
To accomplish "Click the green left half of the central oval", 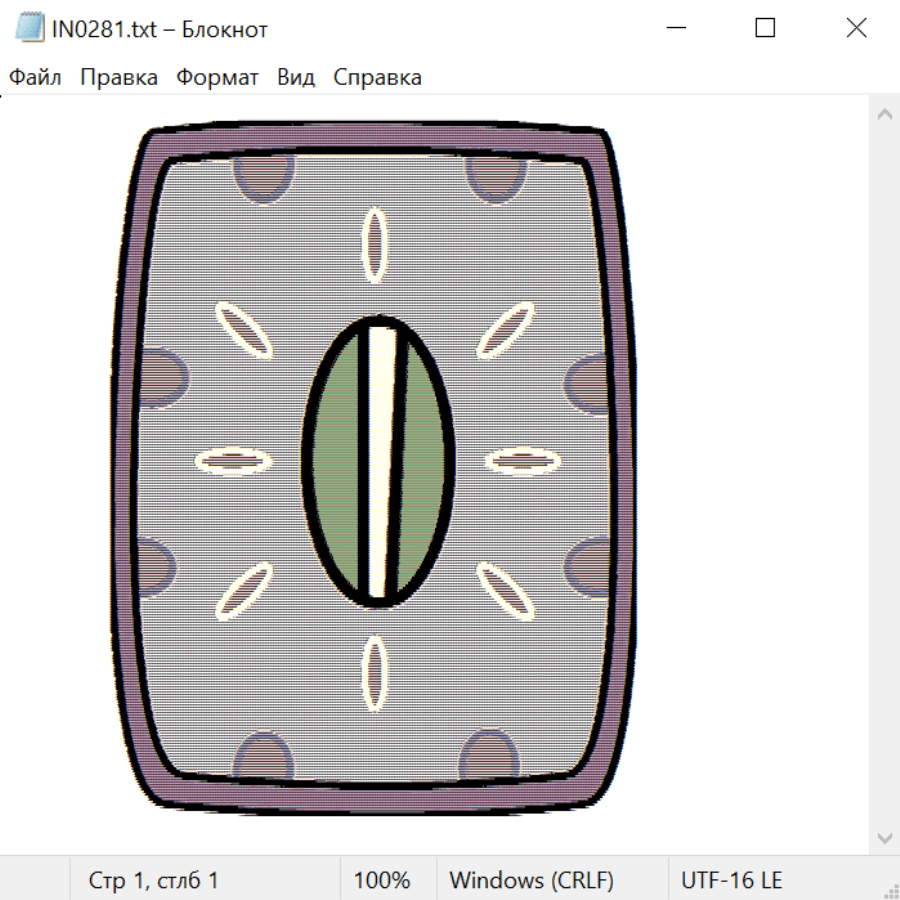I will [337, 460].
